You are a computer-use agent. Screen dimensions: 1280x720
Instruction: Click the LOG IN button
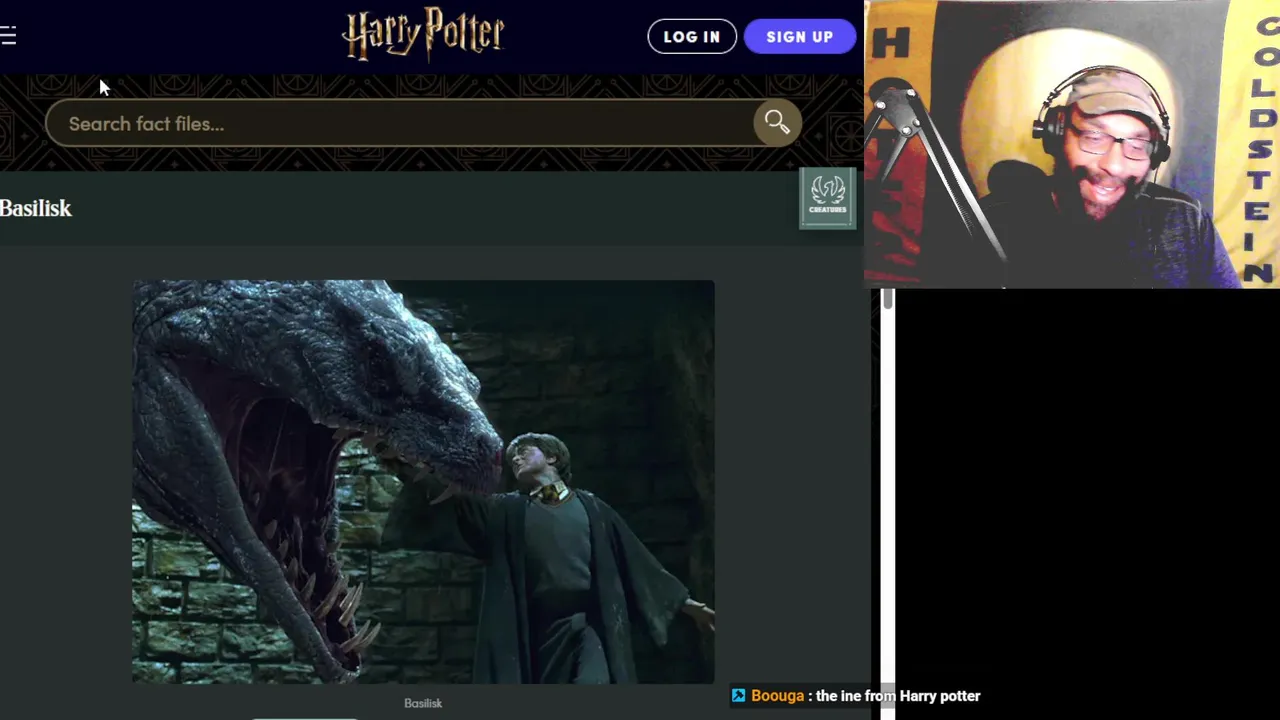pyautogui.click(x=692, y=37)
